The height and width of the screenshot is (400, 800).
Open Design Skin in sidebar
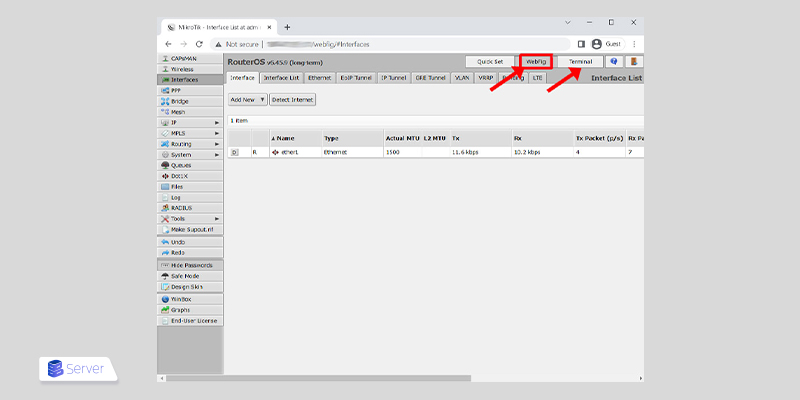point(190,287)
